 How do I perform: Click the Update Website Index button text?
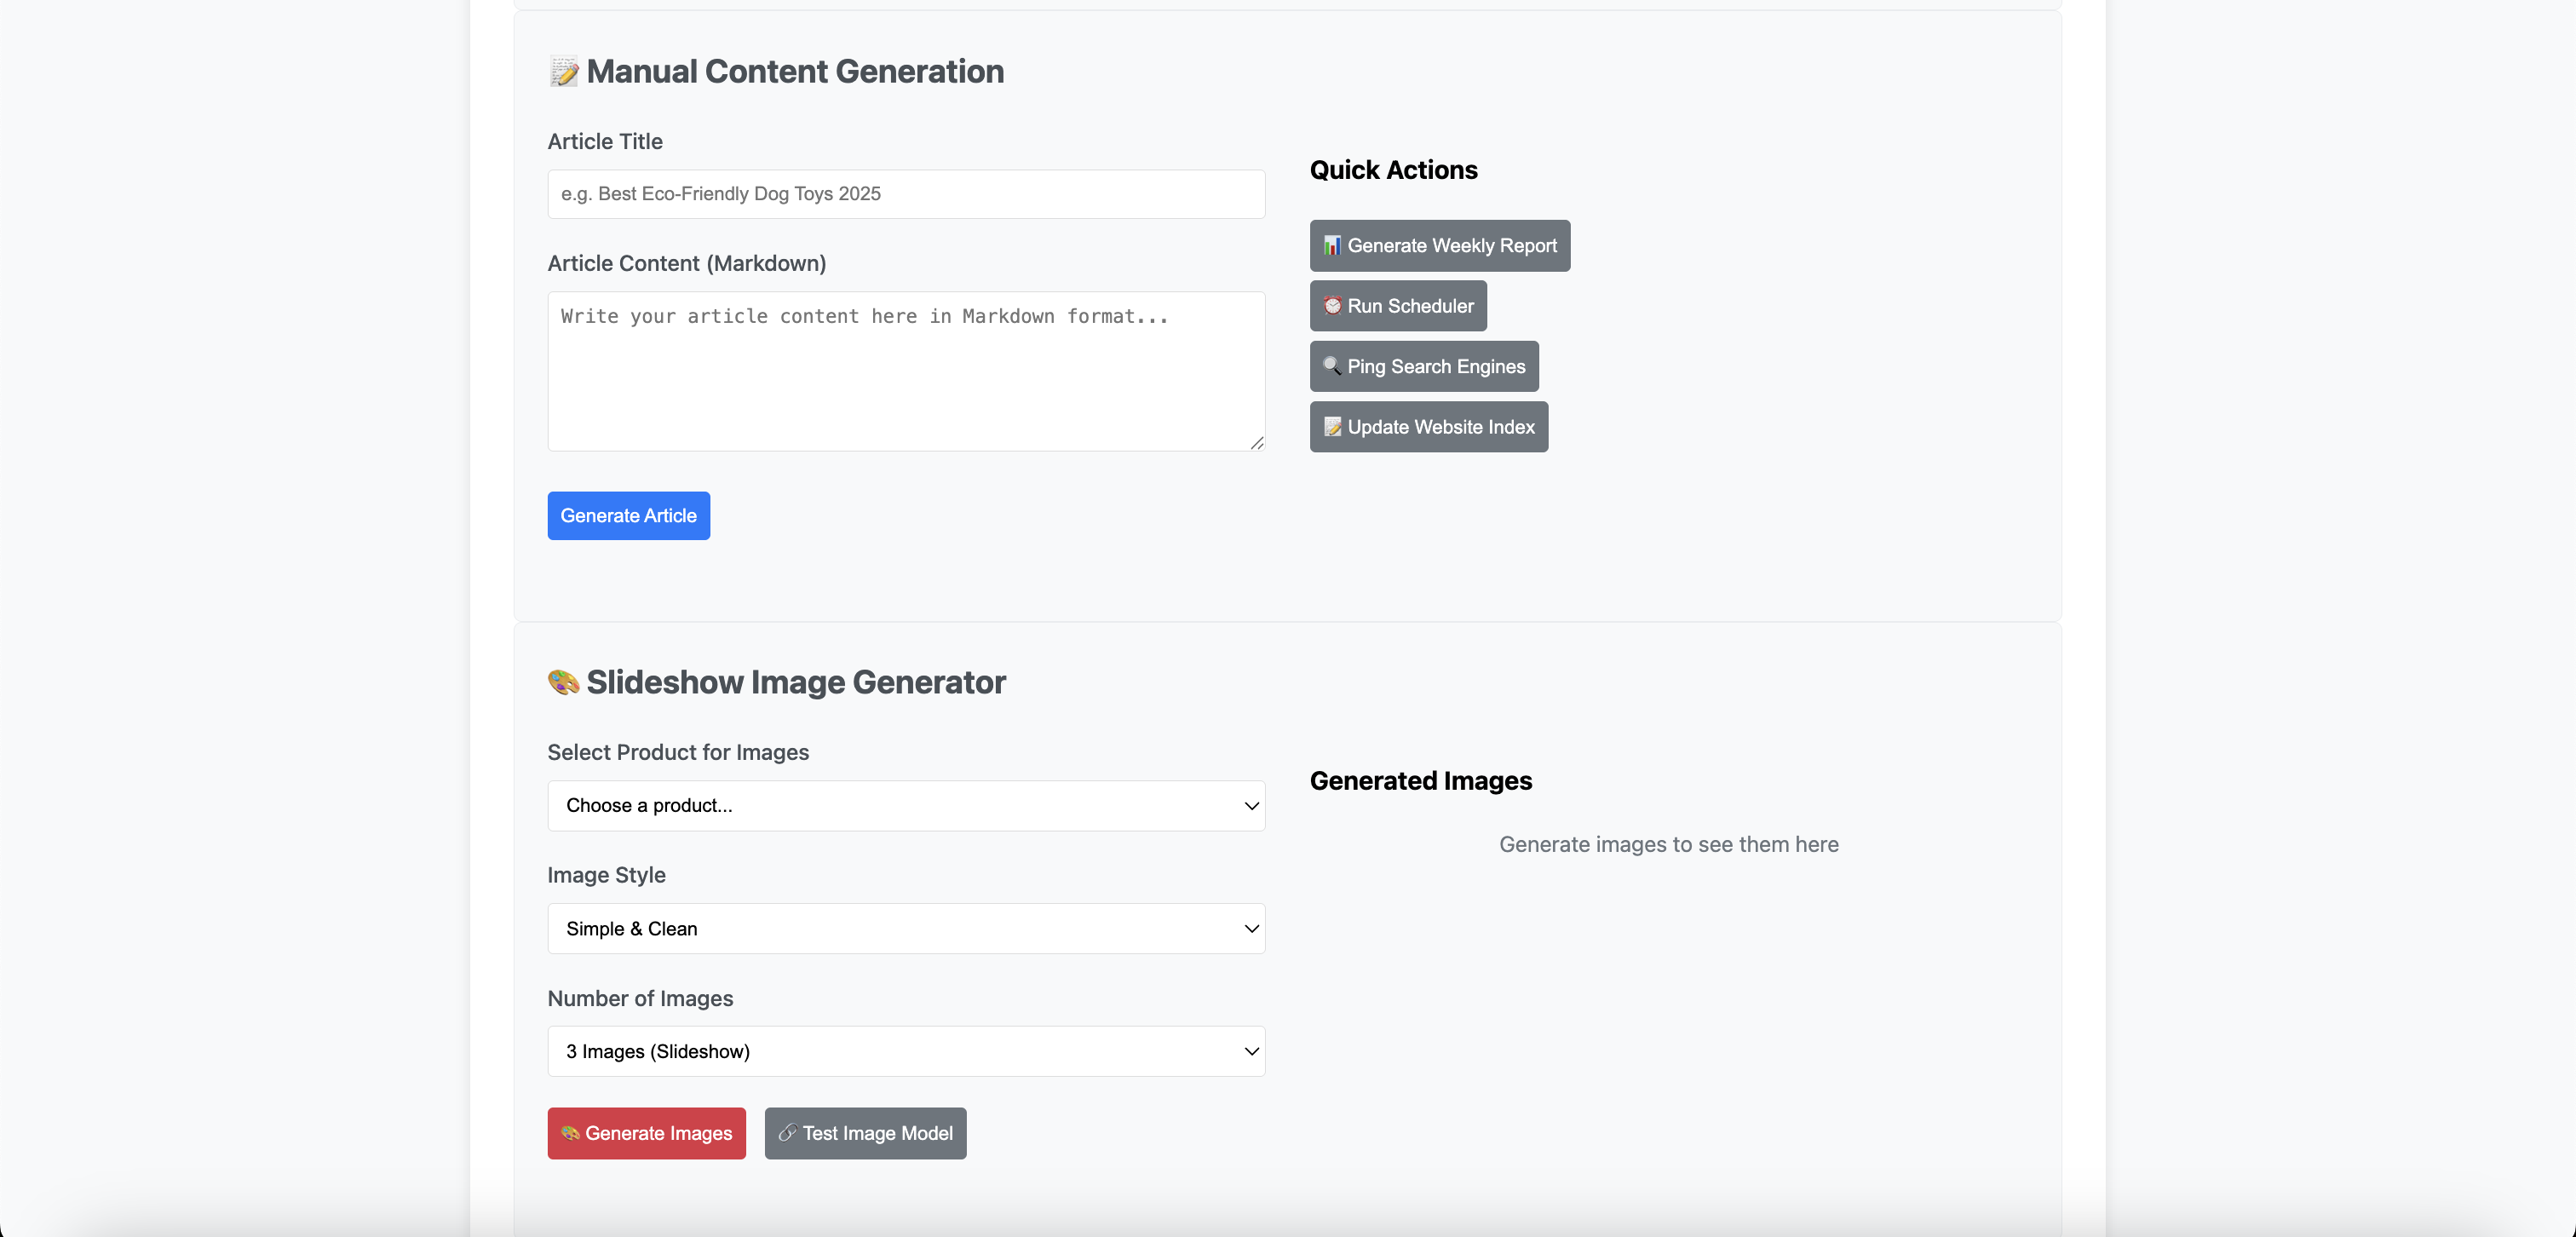(1440, 427)
